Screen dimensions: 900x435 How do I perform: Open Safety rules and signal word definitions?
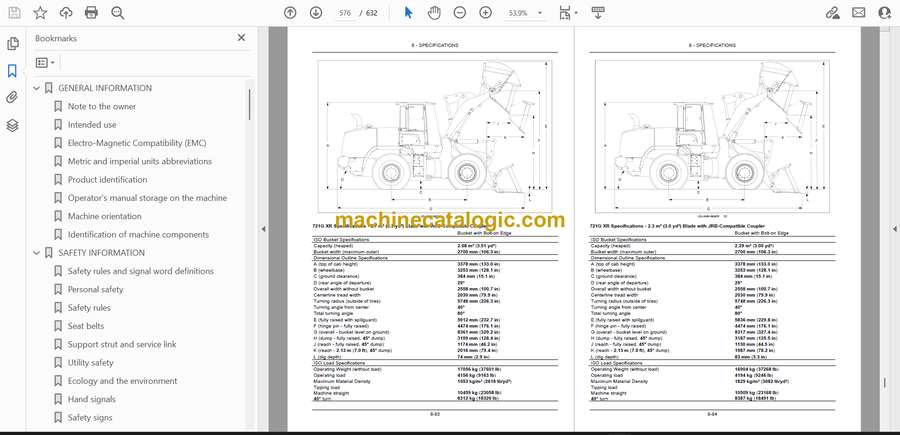pyautogui.click(x=141, y=271)
